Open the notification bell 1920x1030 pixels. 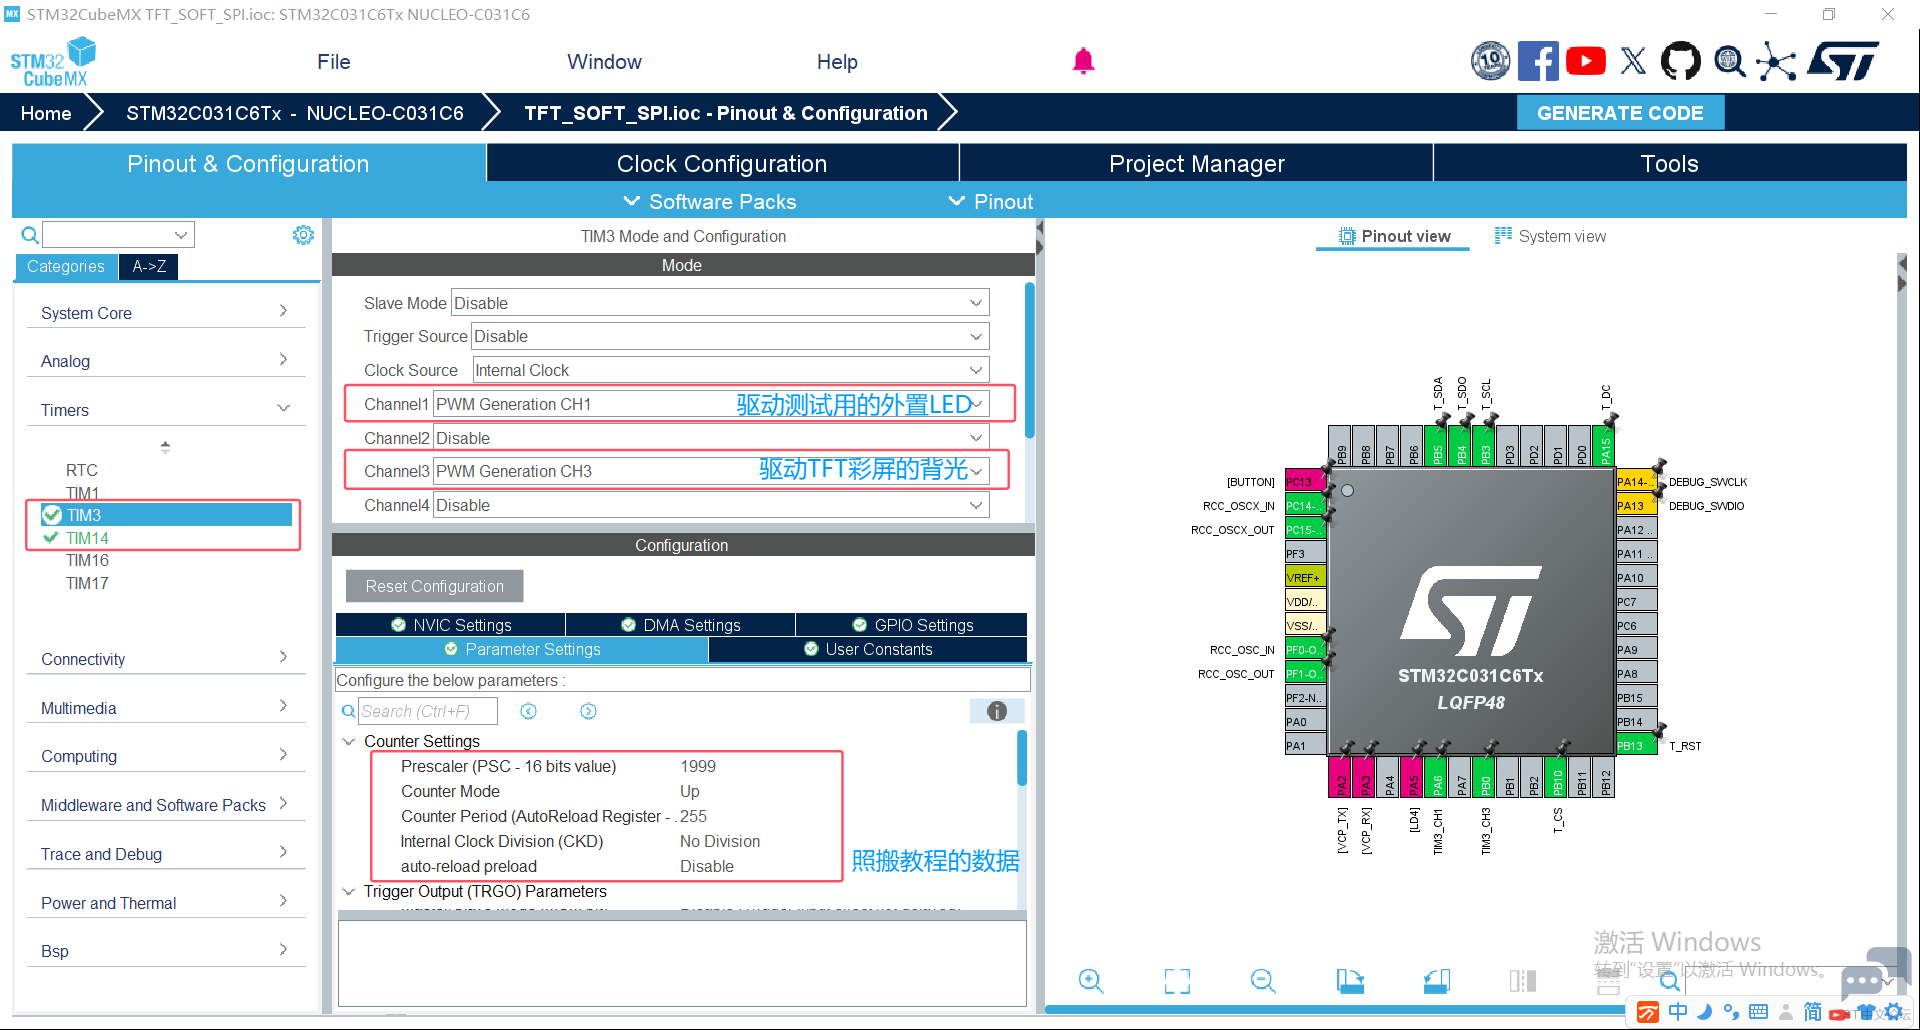(x=1083, y=61)
